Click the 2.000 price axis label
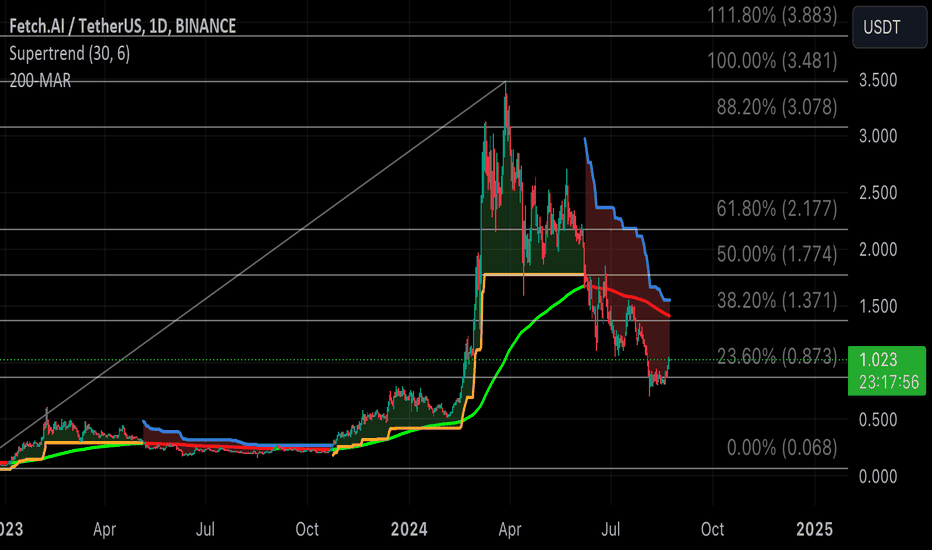The height and width of the screenshot is (550, 932). [x=878, y=249]
